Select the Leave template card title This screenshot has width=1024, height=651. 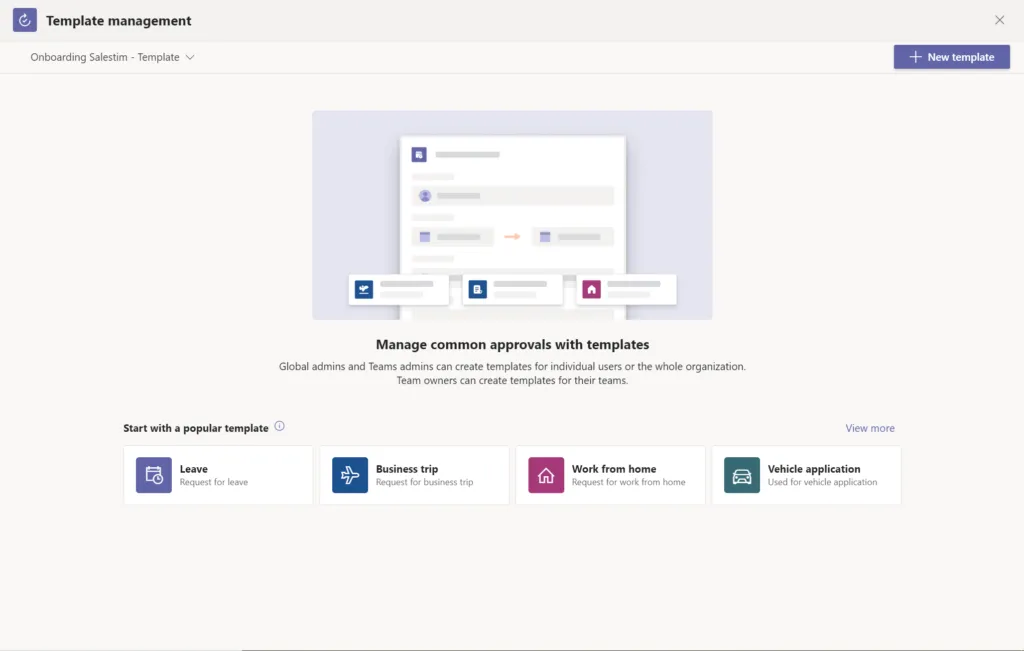tap(194, 469)
